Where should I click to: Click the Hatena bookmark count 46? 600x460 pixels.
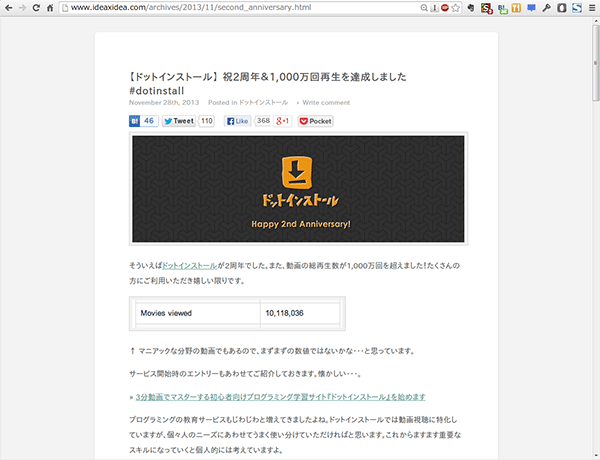(x=149, y=121)
